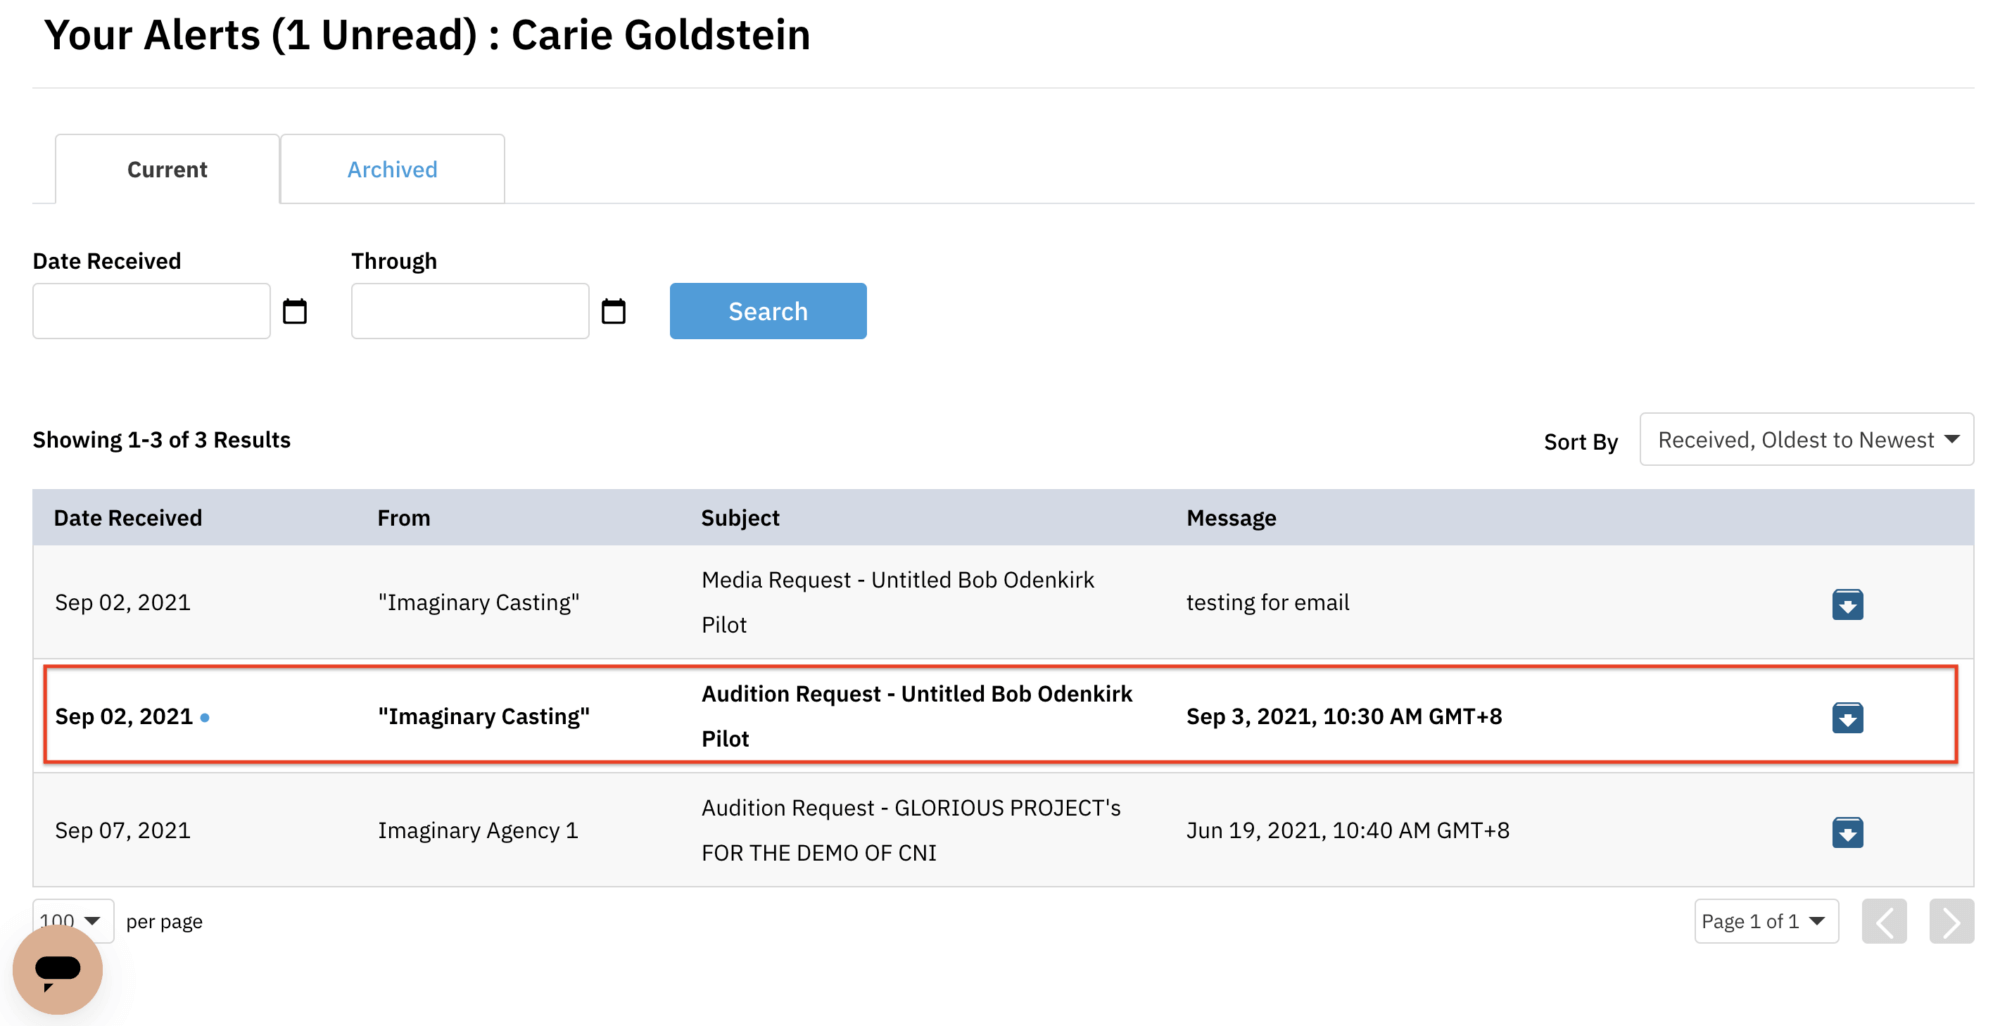Open the Sort By dropdown
Viewport: 2000px width, 1026px height.
coord(1806,439)
